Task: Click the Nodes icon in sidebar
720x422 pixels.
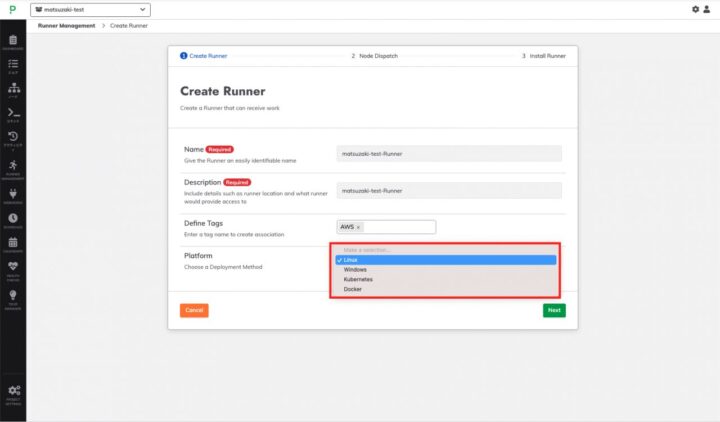Action: point(13,89)
